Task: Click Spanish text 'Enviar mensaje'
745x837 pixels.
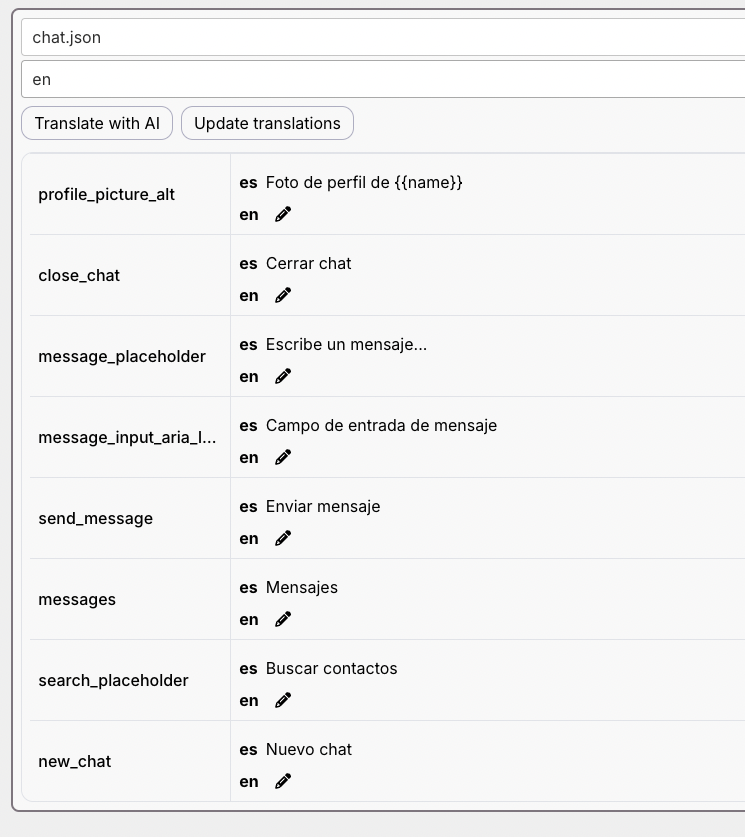Action: point(323,507)
